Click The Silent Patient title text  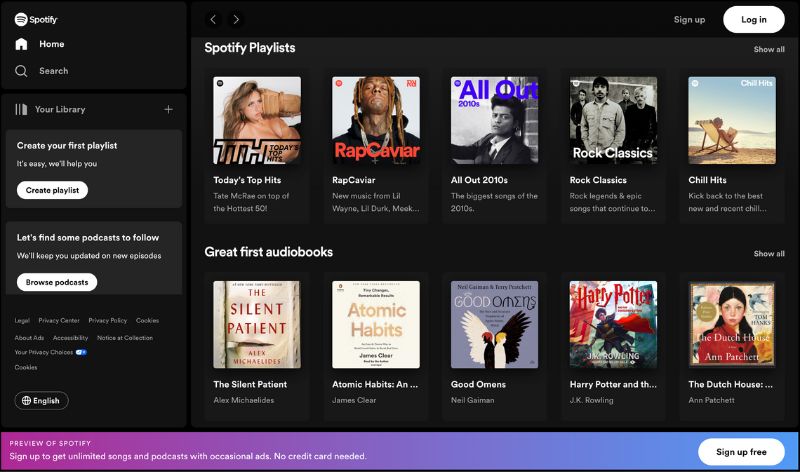[250, 384]
